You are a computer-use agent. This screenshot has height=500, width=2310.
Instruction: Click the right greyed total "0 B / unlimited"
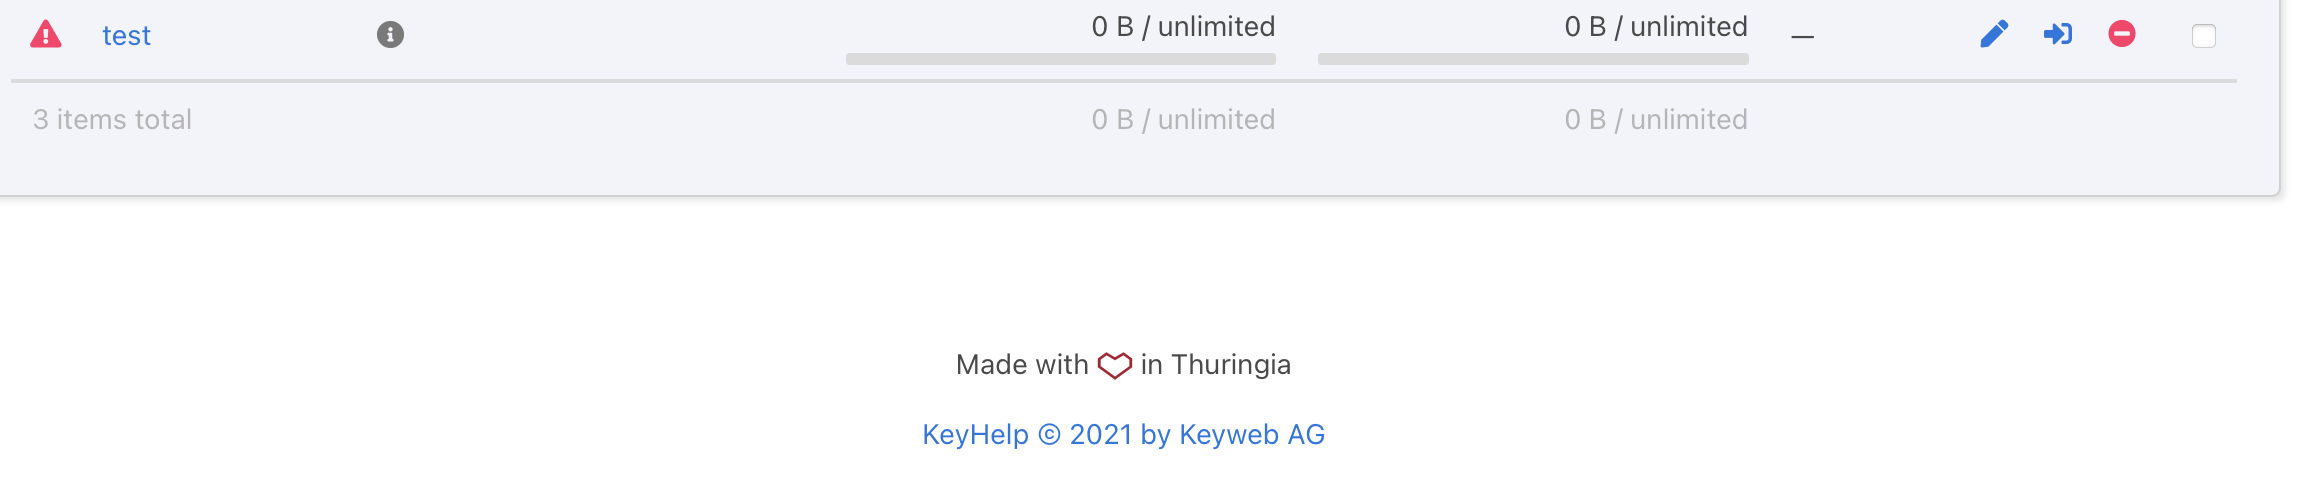(x=1656, y=120)
